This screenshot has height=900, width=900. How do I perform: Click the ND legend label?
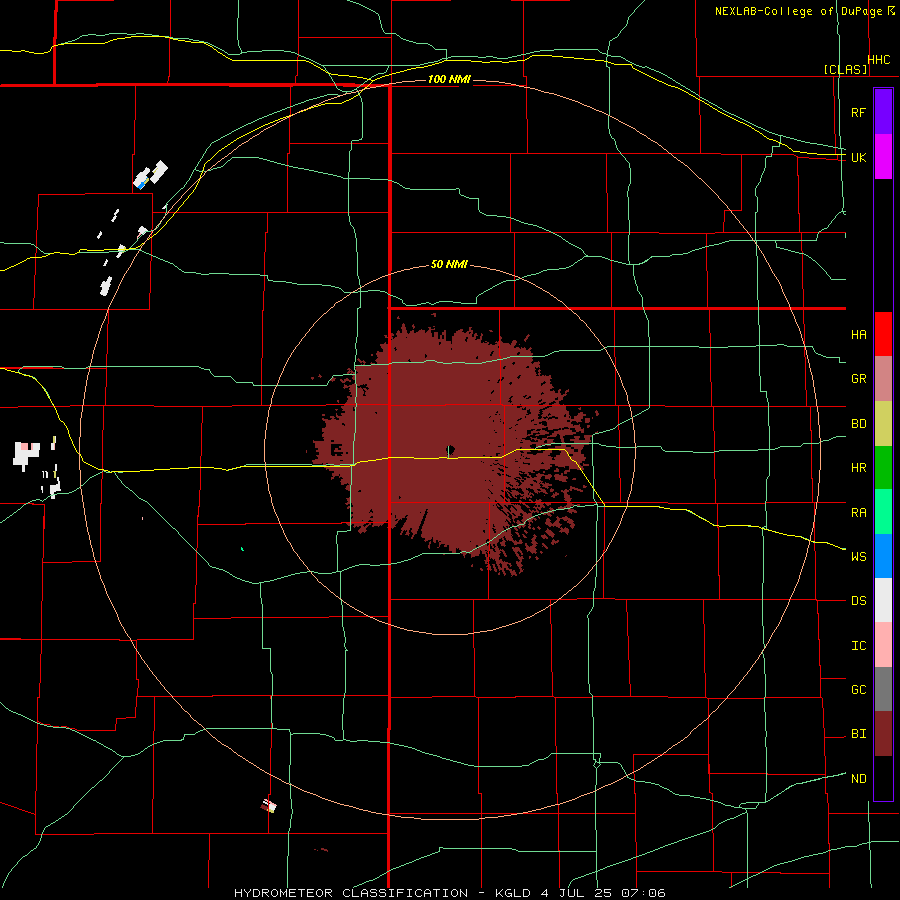click(x=858, y=779)
